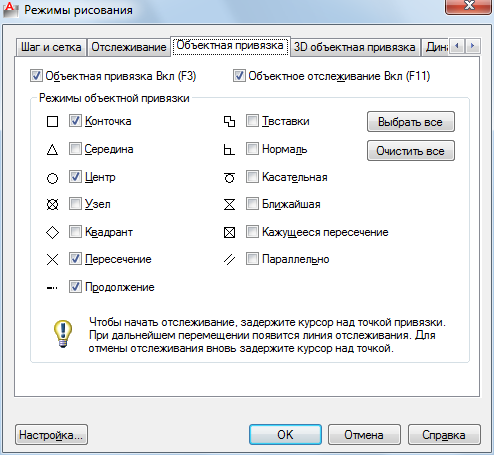
Task: Click the square Endpoint snap icon
Action: pos(52,122)
